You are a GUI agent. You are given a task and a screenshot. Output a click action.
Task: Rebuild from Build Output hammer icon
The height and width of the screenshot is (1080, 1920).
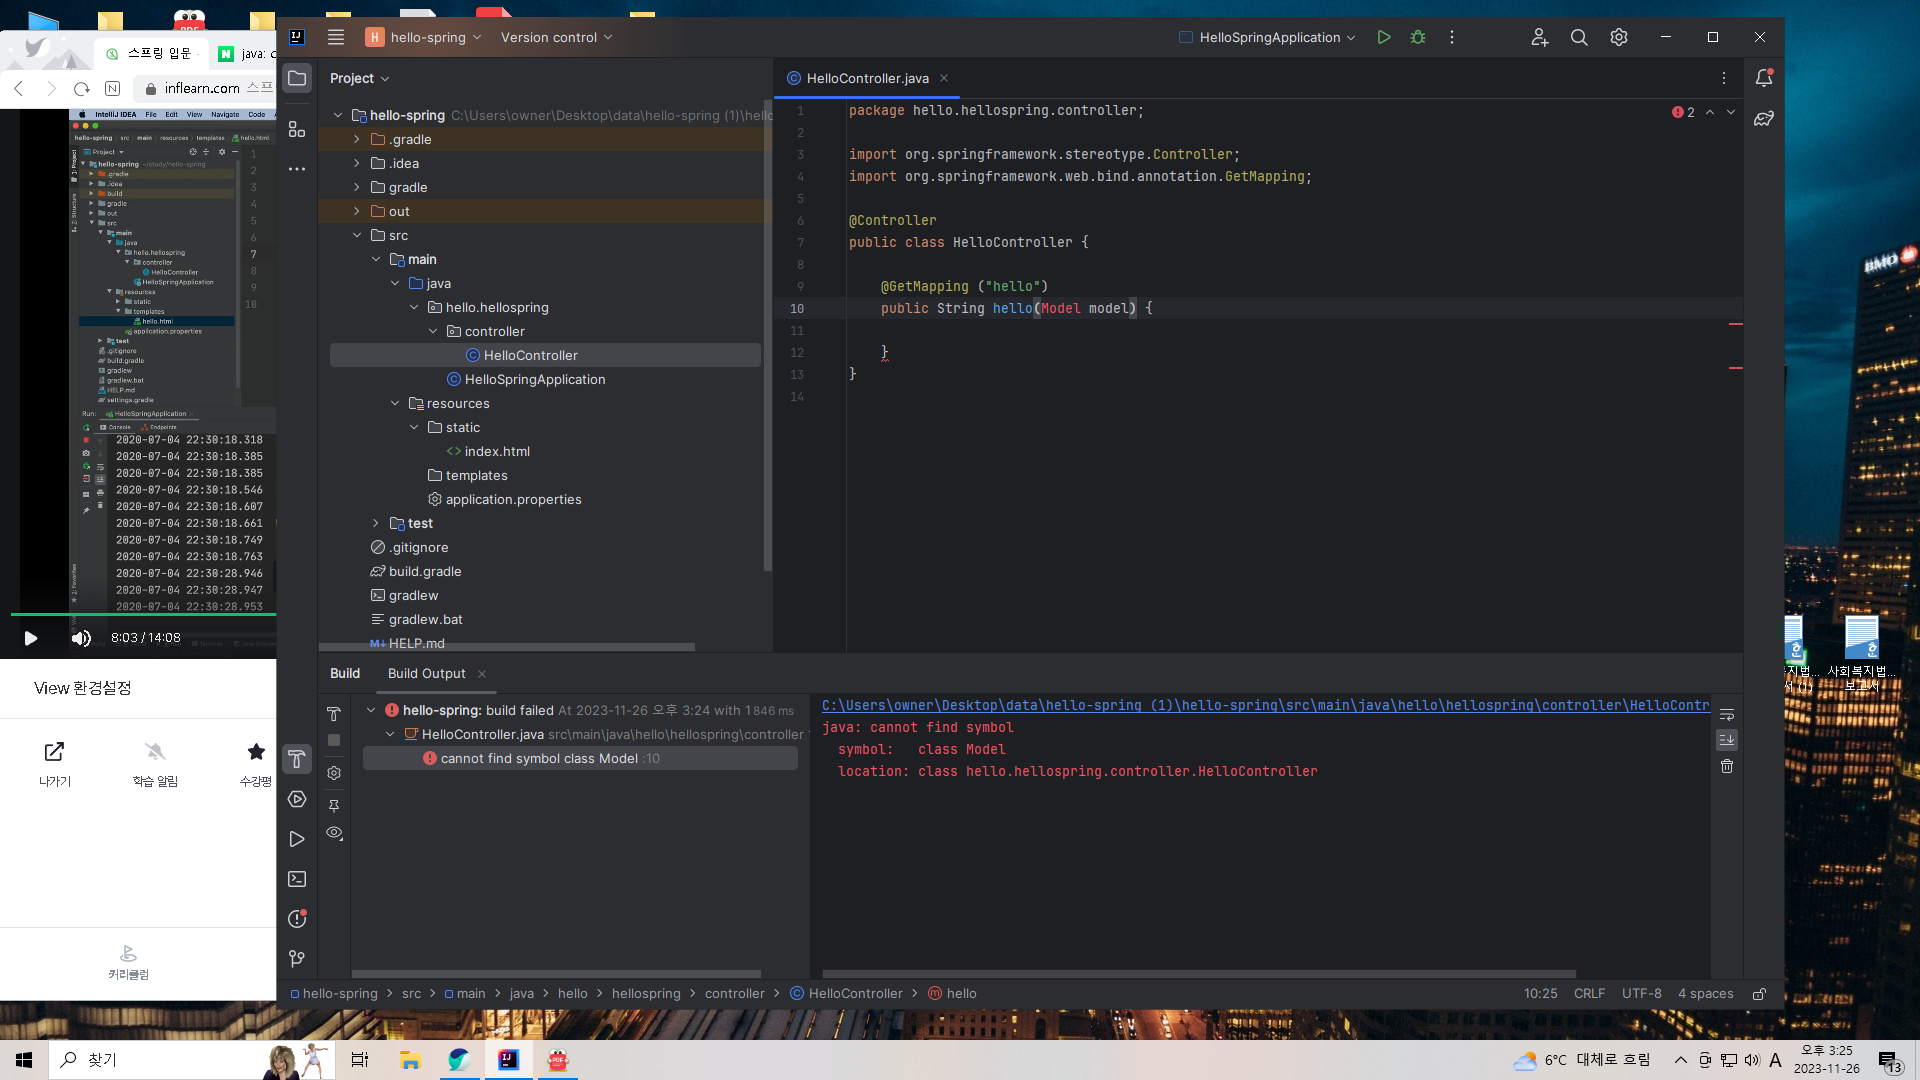point(334,714)
